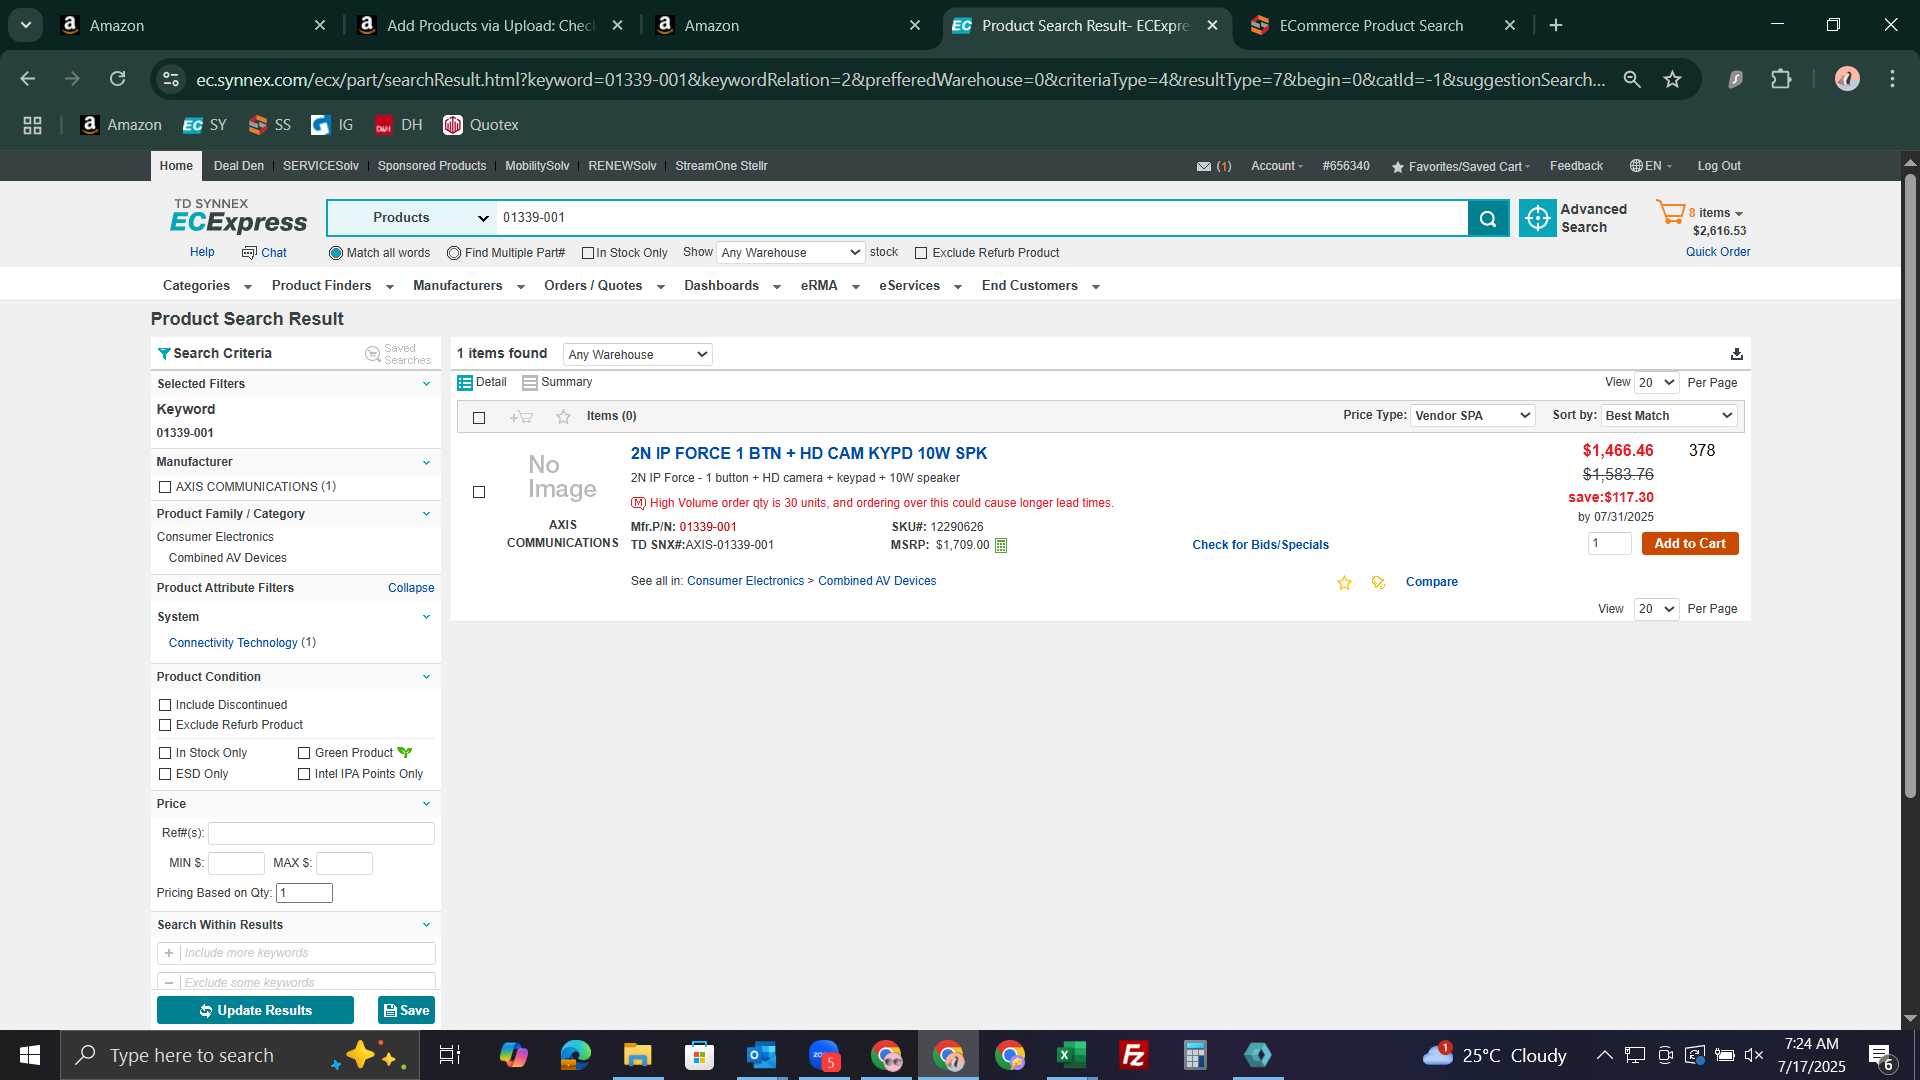
Task: Open top View 20 per page dropdown
Action: [1656, 383]
